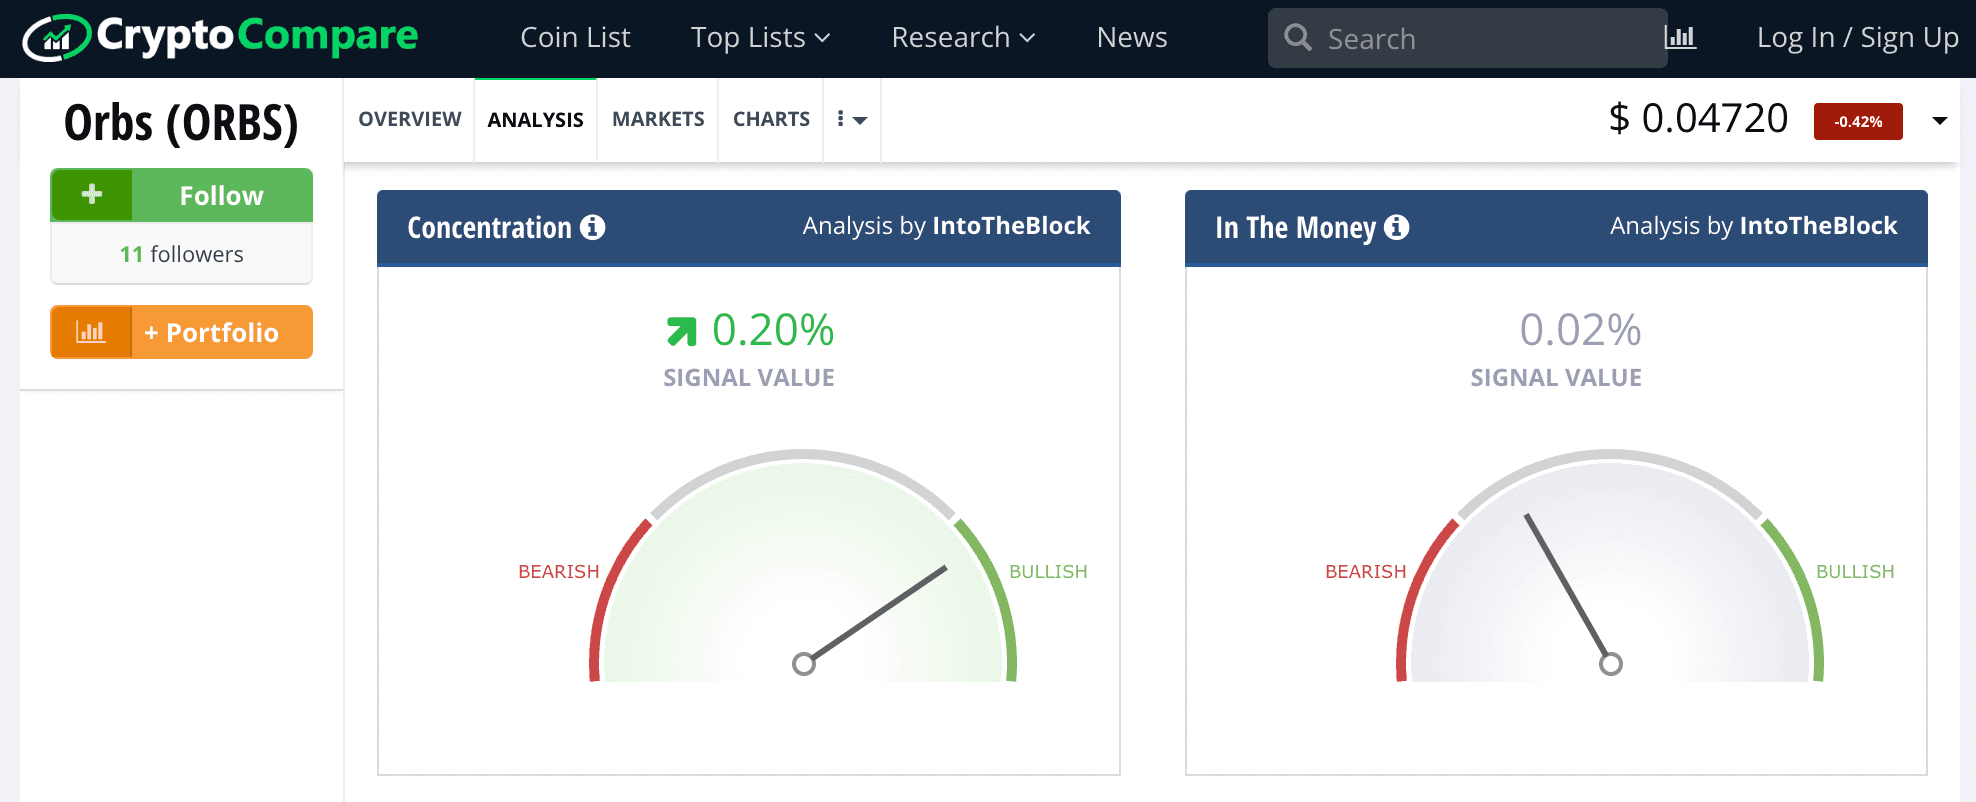Image resolution: width=1976 pixels, height=802 pixels.
Task: Click BEARISH label on In The Money gauge
Action: [1365, 571]
